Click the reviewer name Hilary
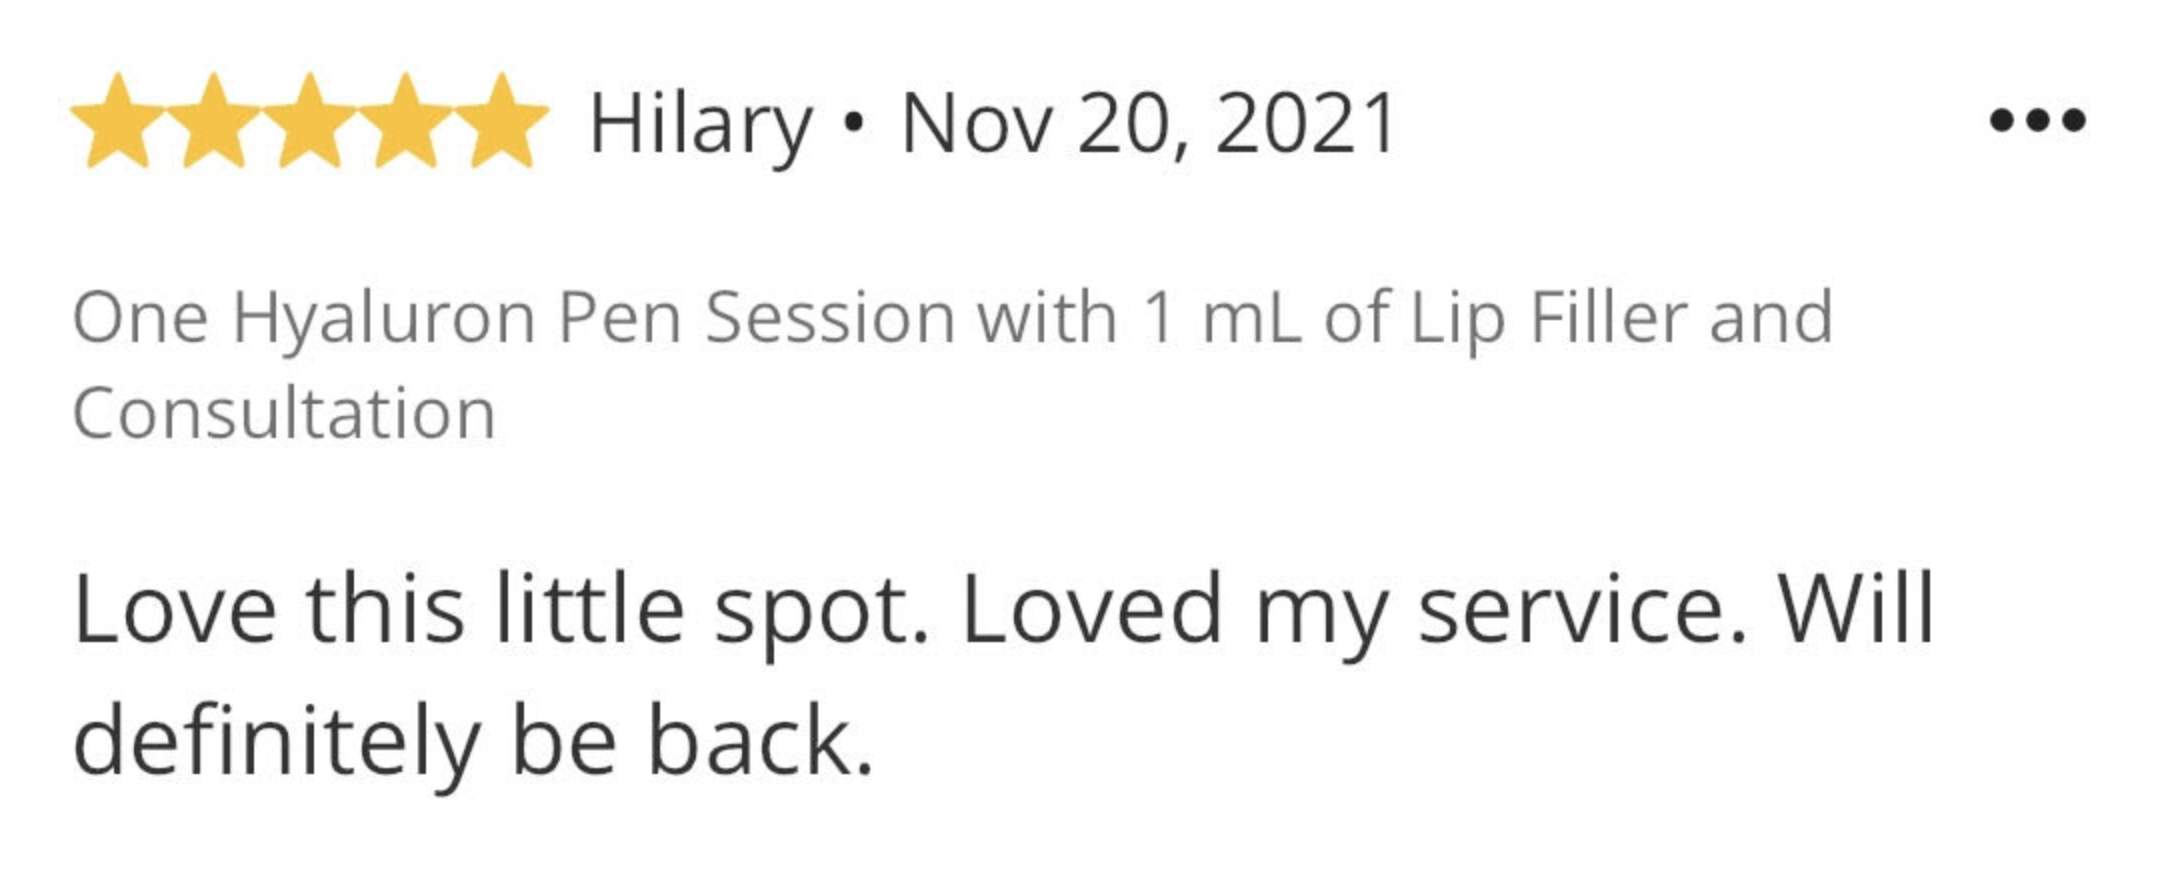Screen dimensions: 2162x874 pos(700,125)
